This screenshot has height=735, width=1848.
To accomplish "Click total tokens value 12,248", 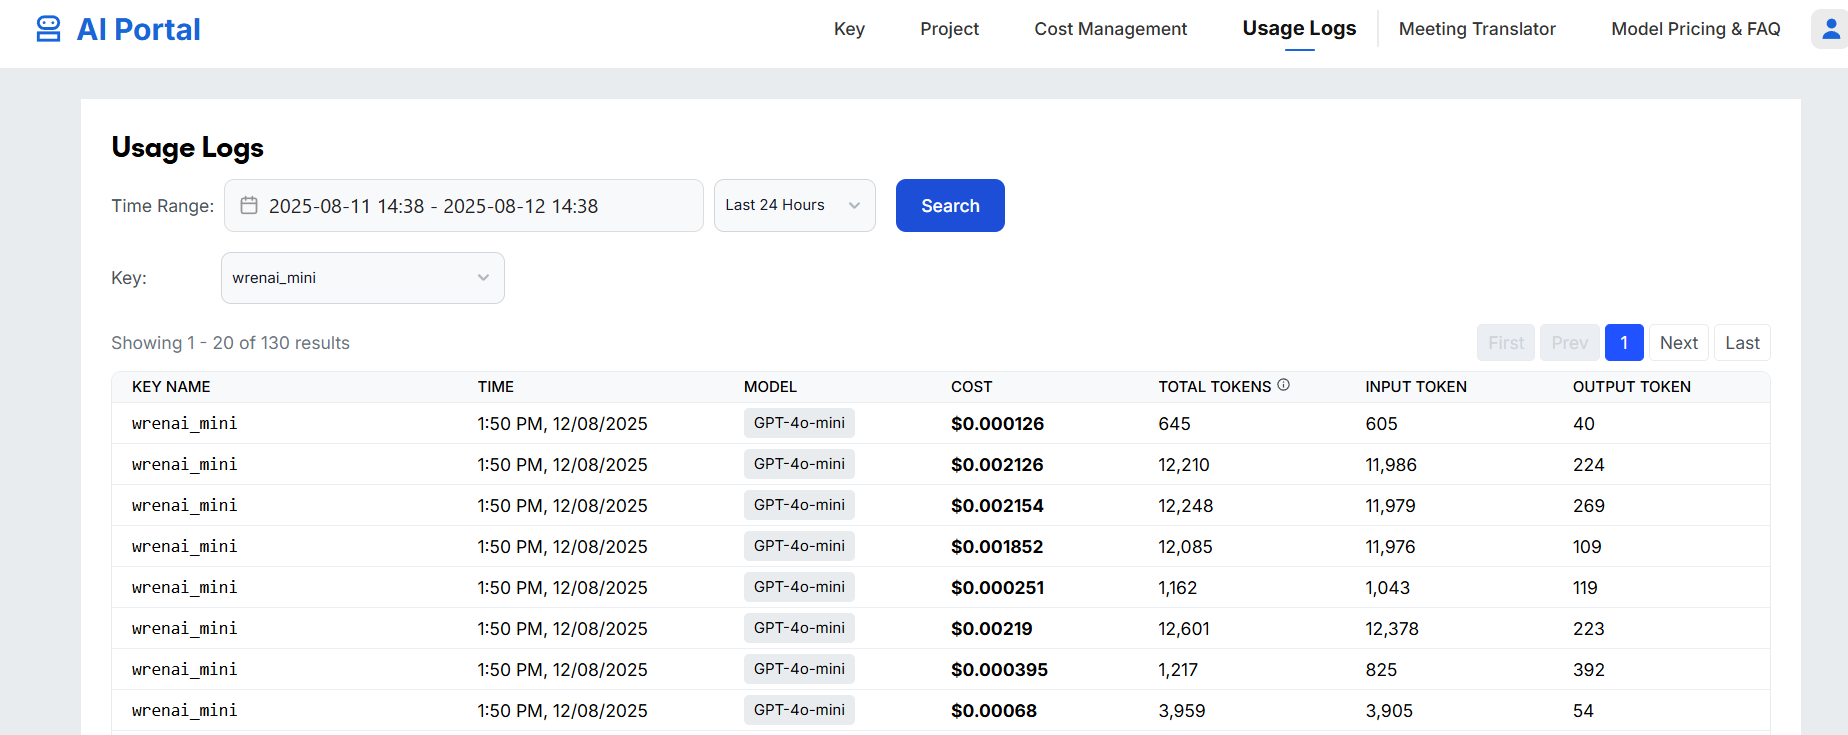I will coord(1185,506).
